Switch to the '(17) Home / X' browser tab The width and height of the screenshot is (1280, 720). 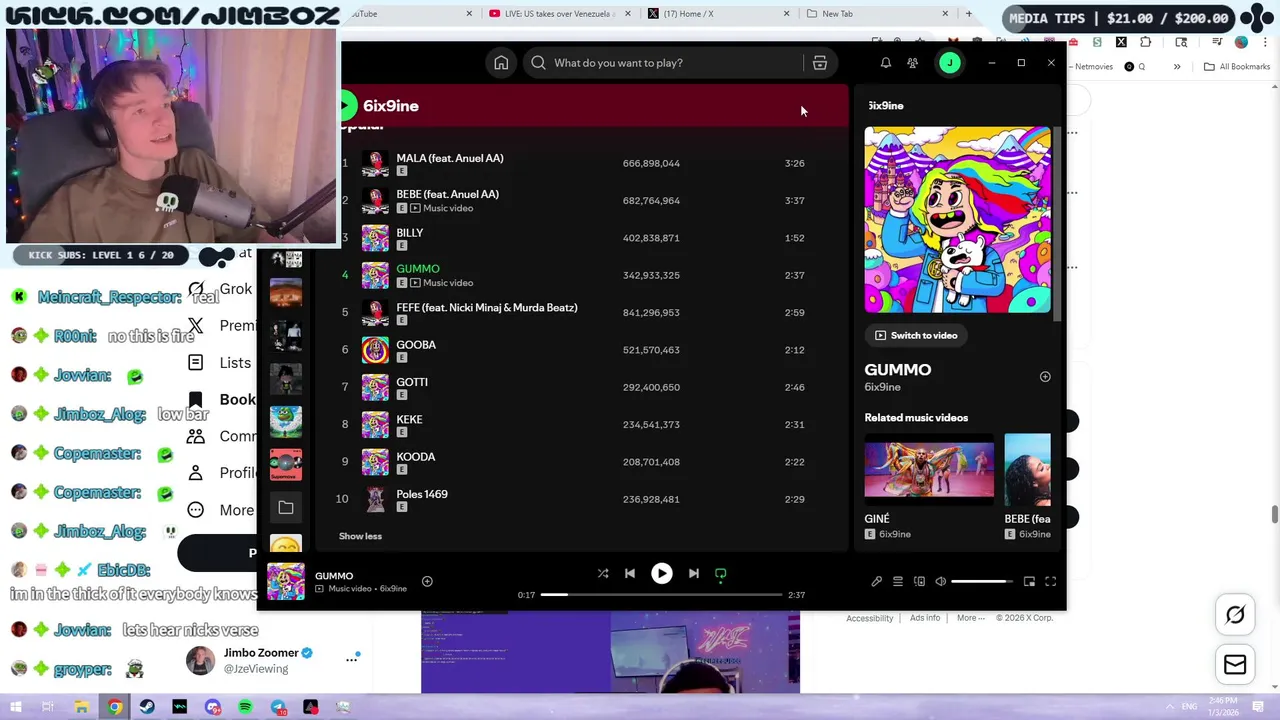(x=716, y=14)
